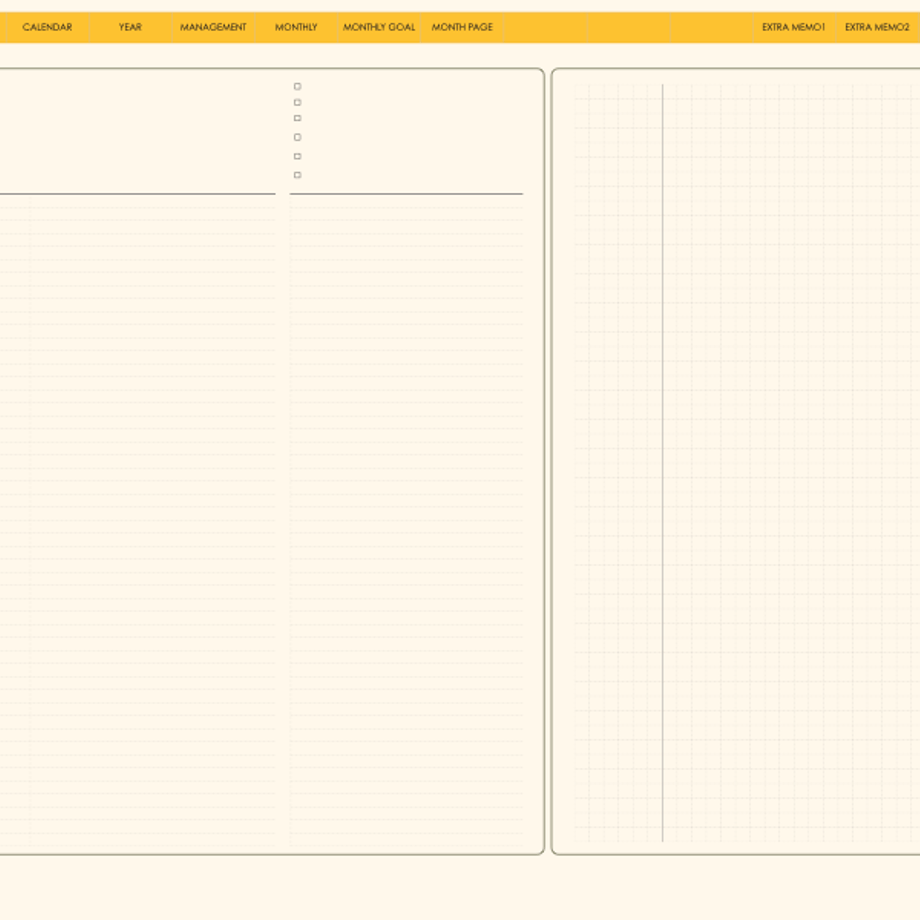Open the CALENDAR tab
Screen dimensions: 920x920
coord(47,27)
